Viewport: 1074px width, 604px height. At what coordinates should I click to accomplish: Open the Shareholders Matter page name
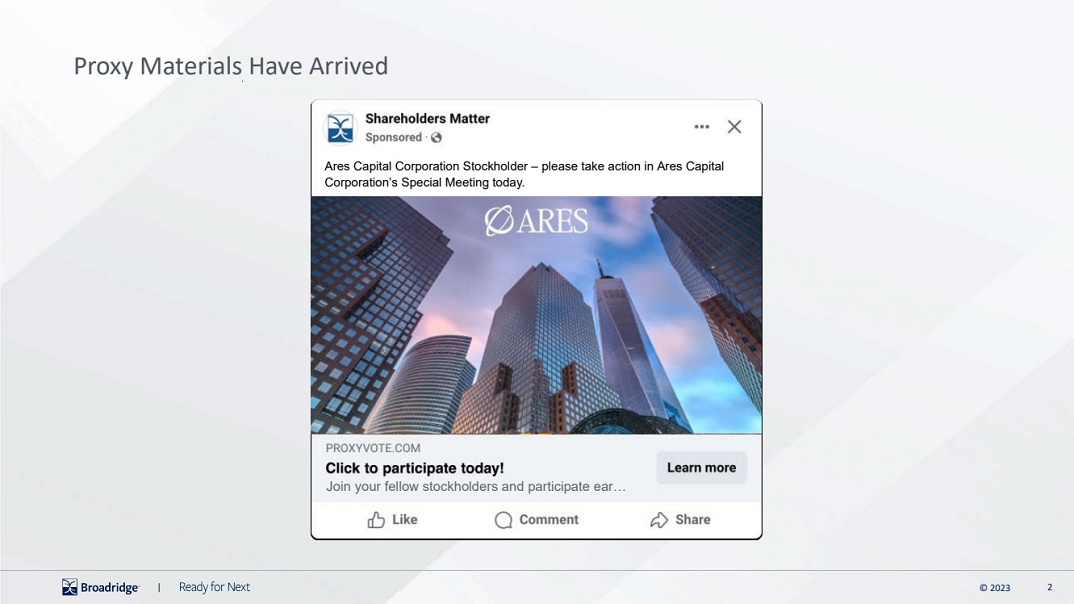coord(427,118)
